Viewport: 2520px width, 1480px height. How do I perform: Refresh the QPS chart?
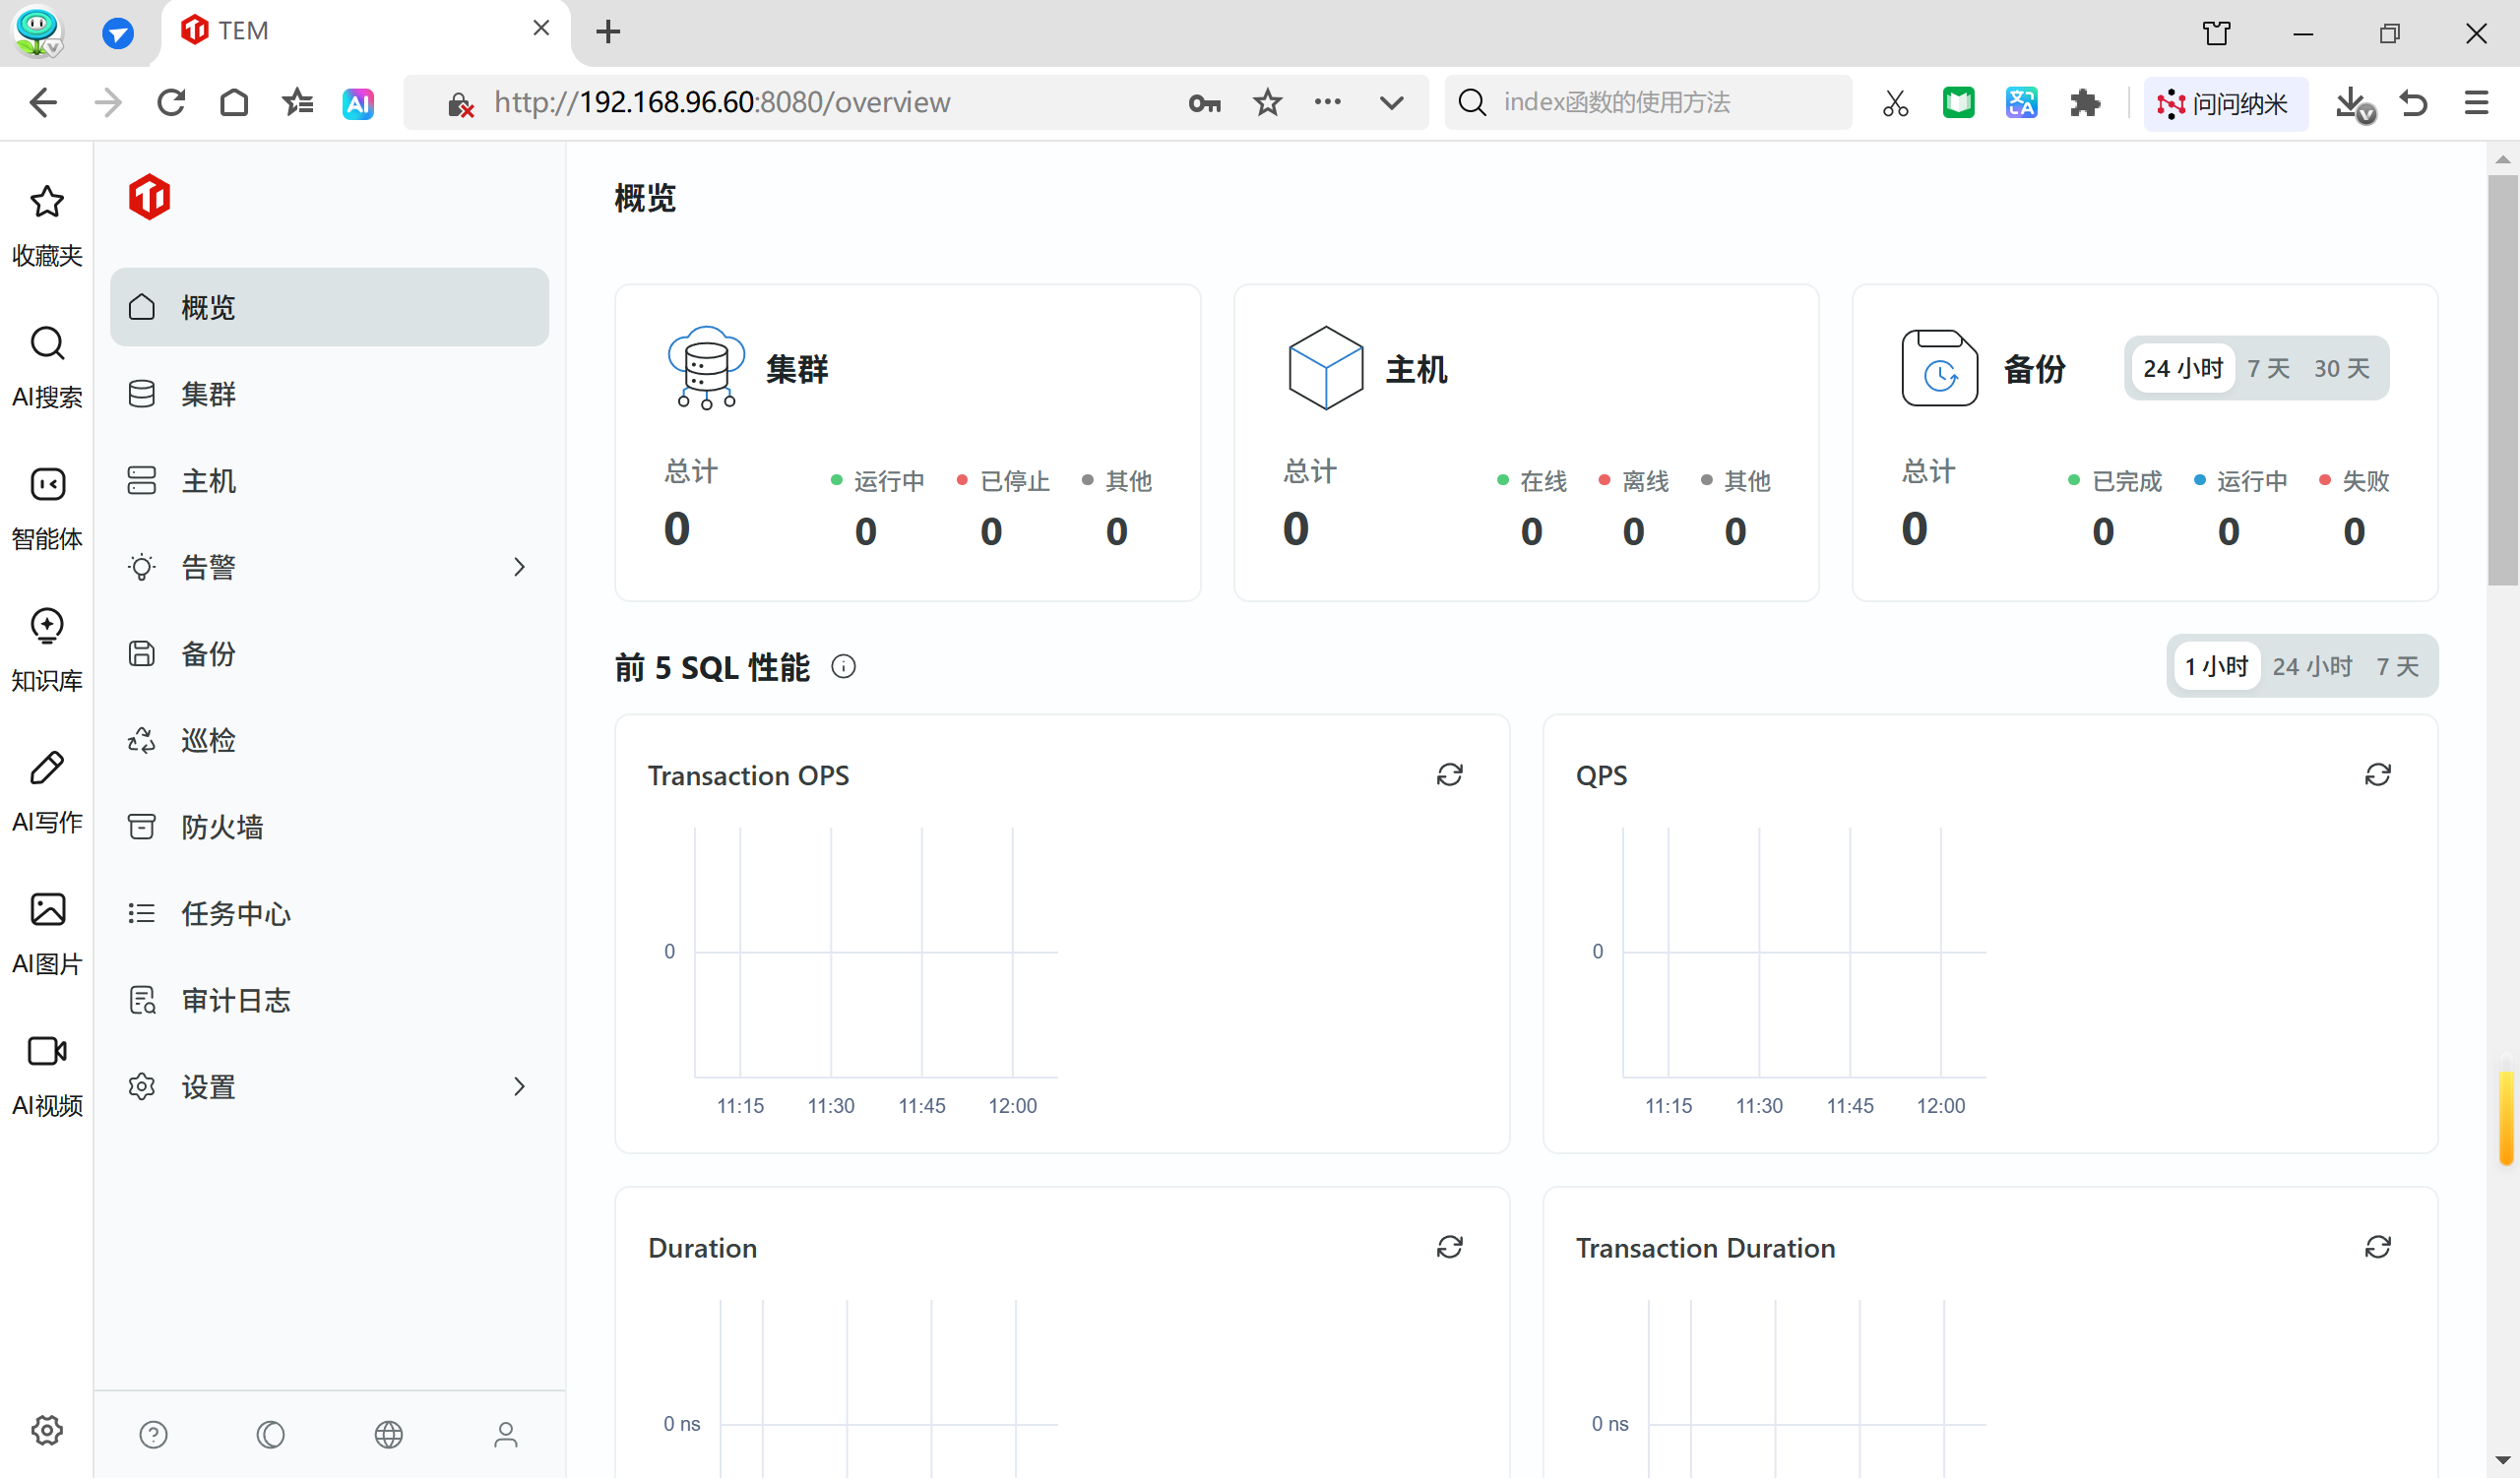[x=2377, y=775]
